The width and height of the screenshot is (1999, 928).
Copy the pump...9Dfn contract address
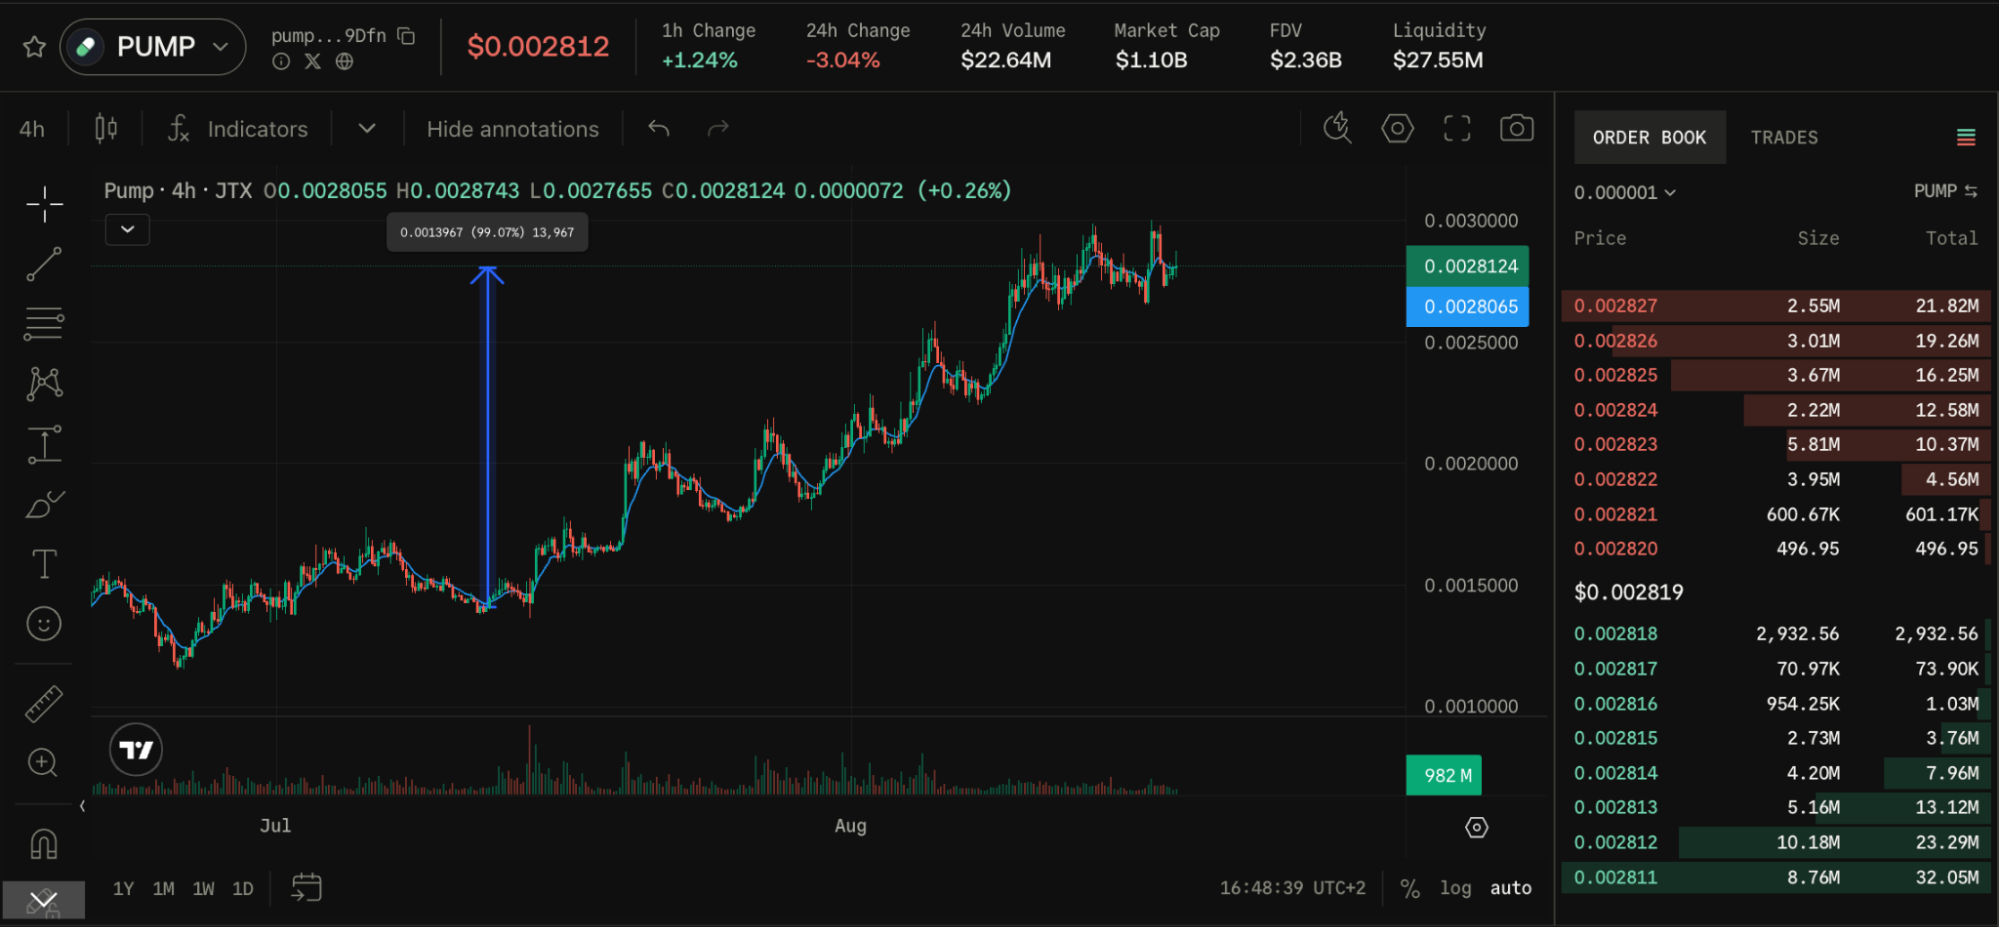(406, 36)
